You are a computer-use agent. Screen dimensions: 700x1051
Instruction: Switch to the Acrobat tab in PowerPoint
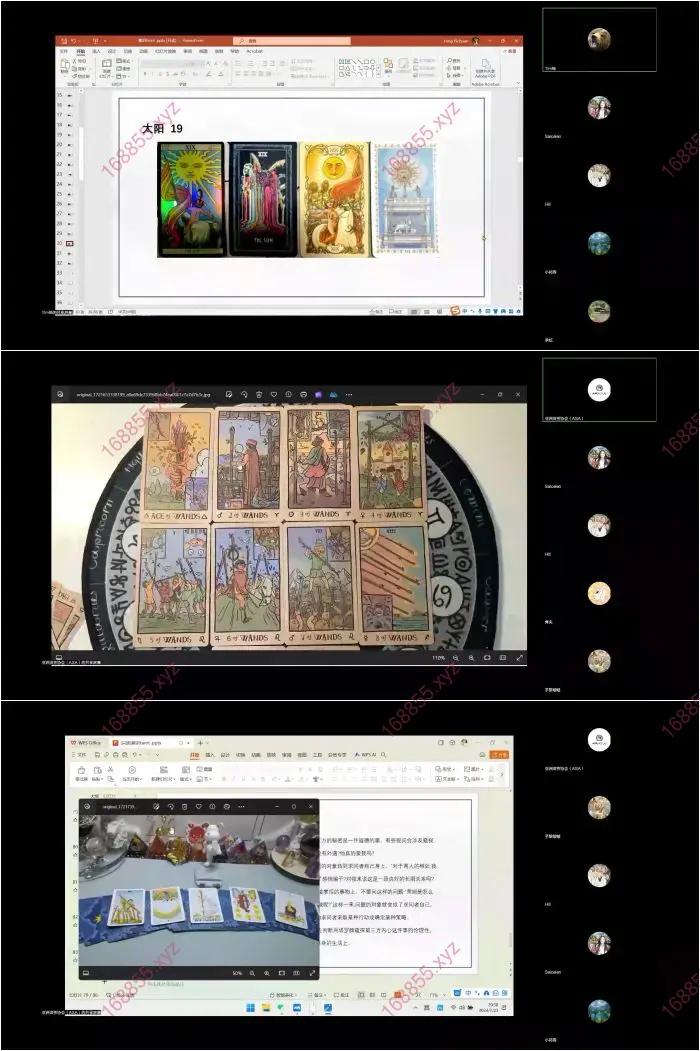pyautogui.click(x=255, y=50)
